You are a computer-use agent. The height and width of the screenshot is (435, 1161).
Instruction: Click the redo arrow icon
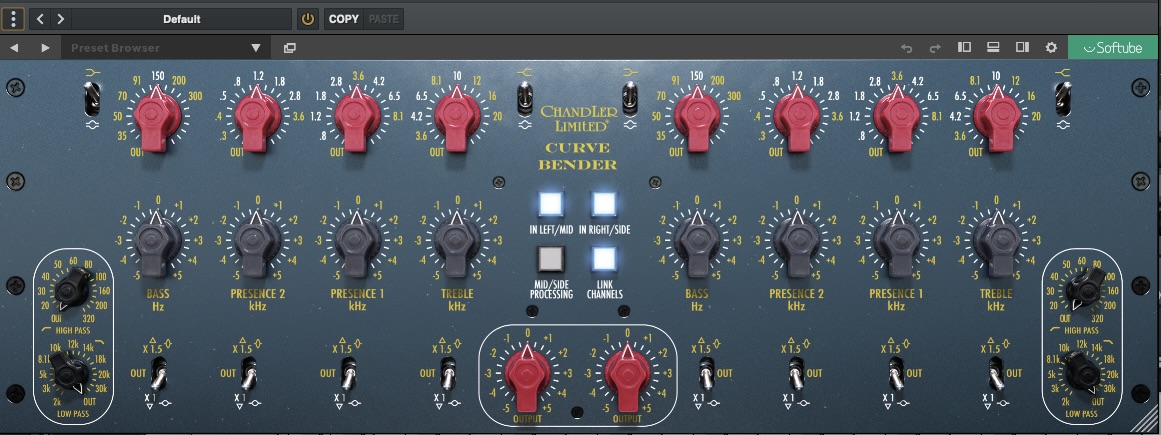tap(935, 47)
